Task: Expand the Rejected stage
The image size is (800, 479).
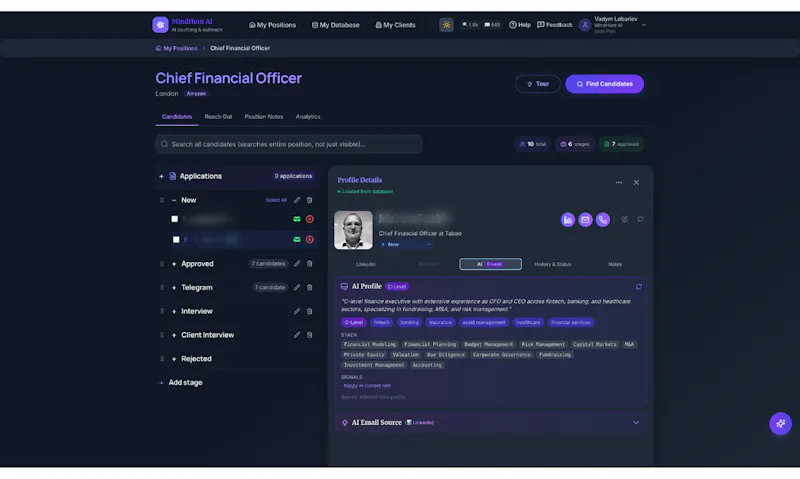Action: pyautogui.click(x=174, y=359)
